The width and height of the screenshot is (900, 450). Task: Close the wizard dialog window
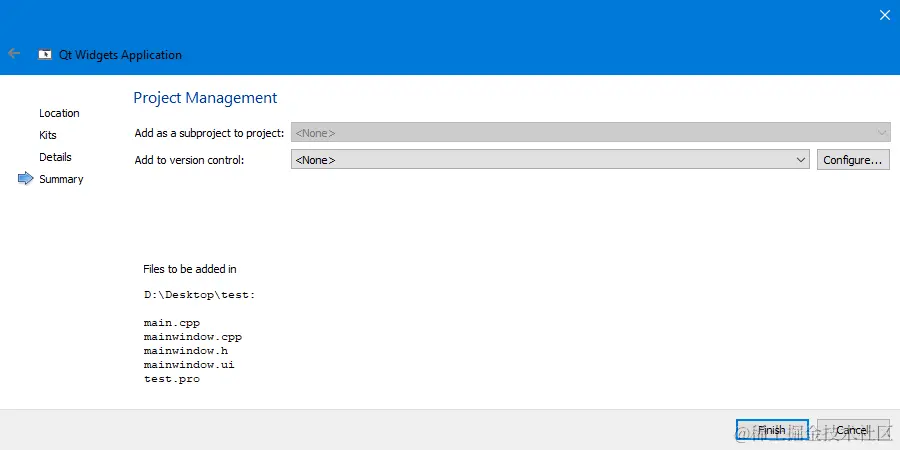885,15
